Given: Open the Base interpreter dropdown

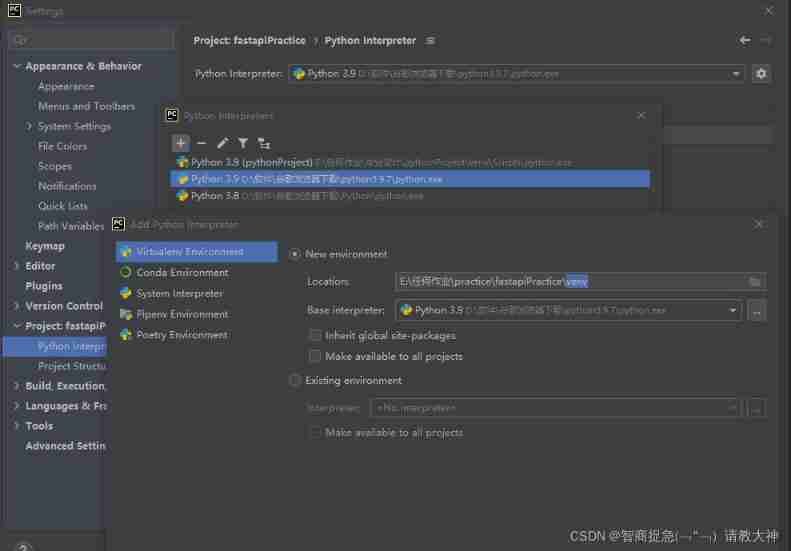Looking at the screenshot, I should (733, 311).
